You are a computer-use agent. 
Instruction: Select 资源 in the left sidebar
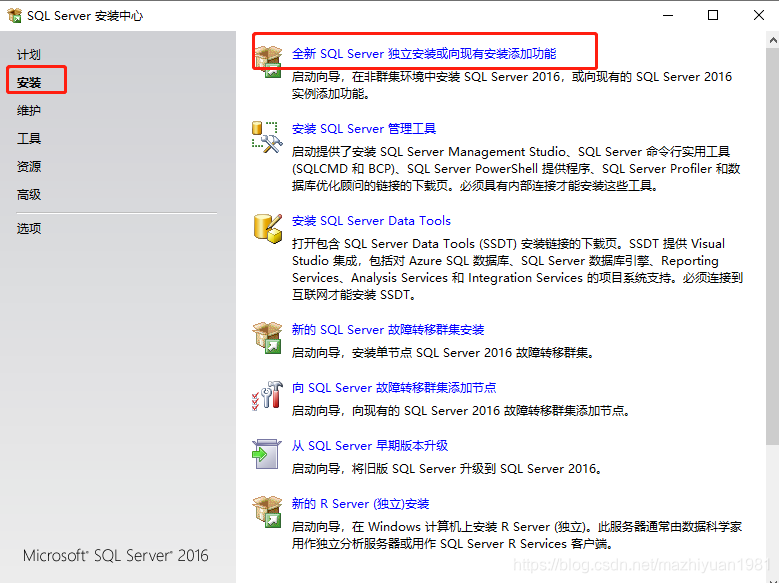point(29,167)
